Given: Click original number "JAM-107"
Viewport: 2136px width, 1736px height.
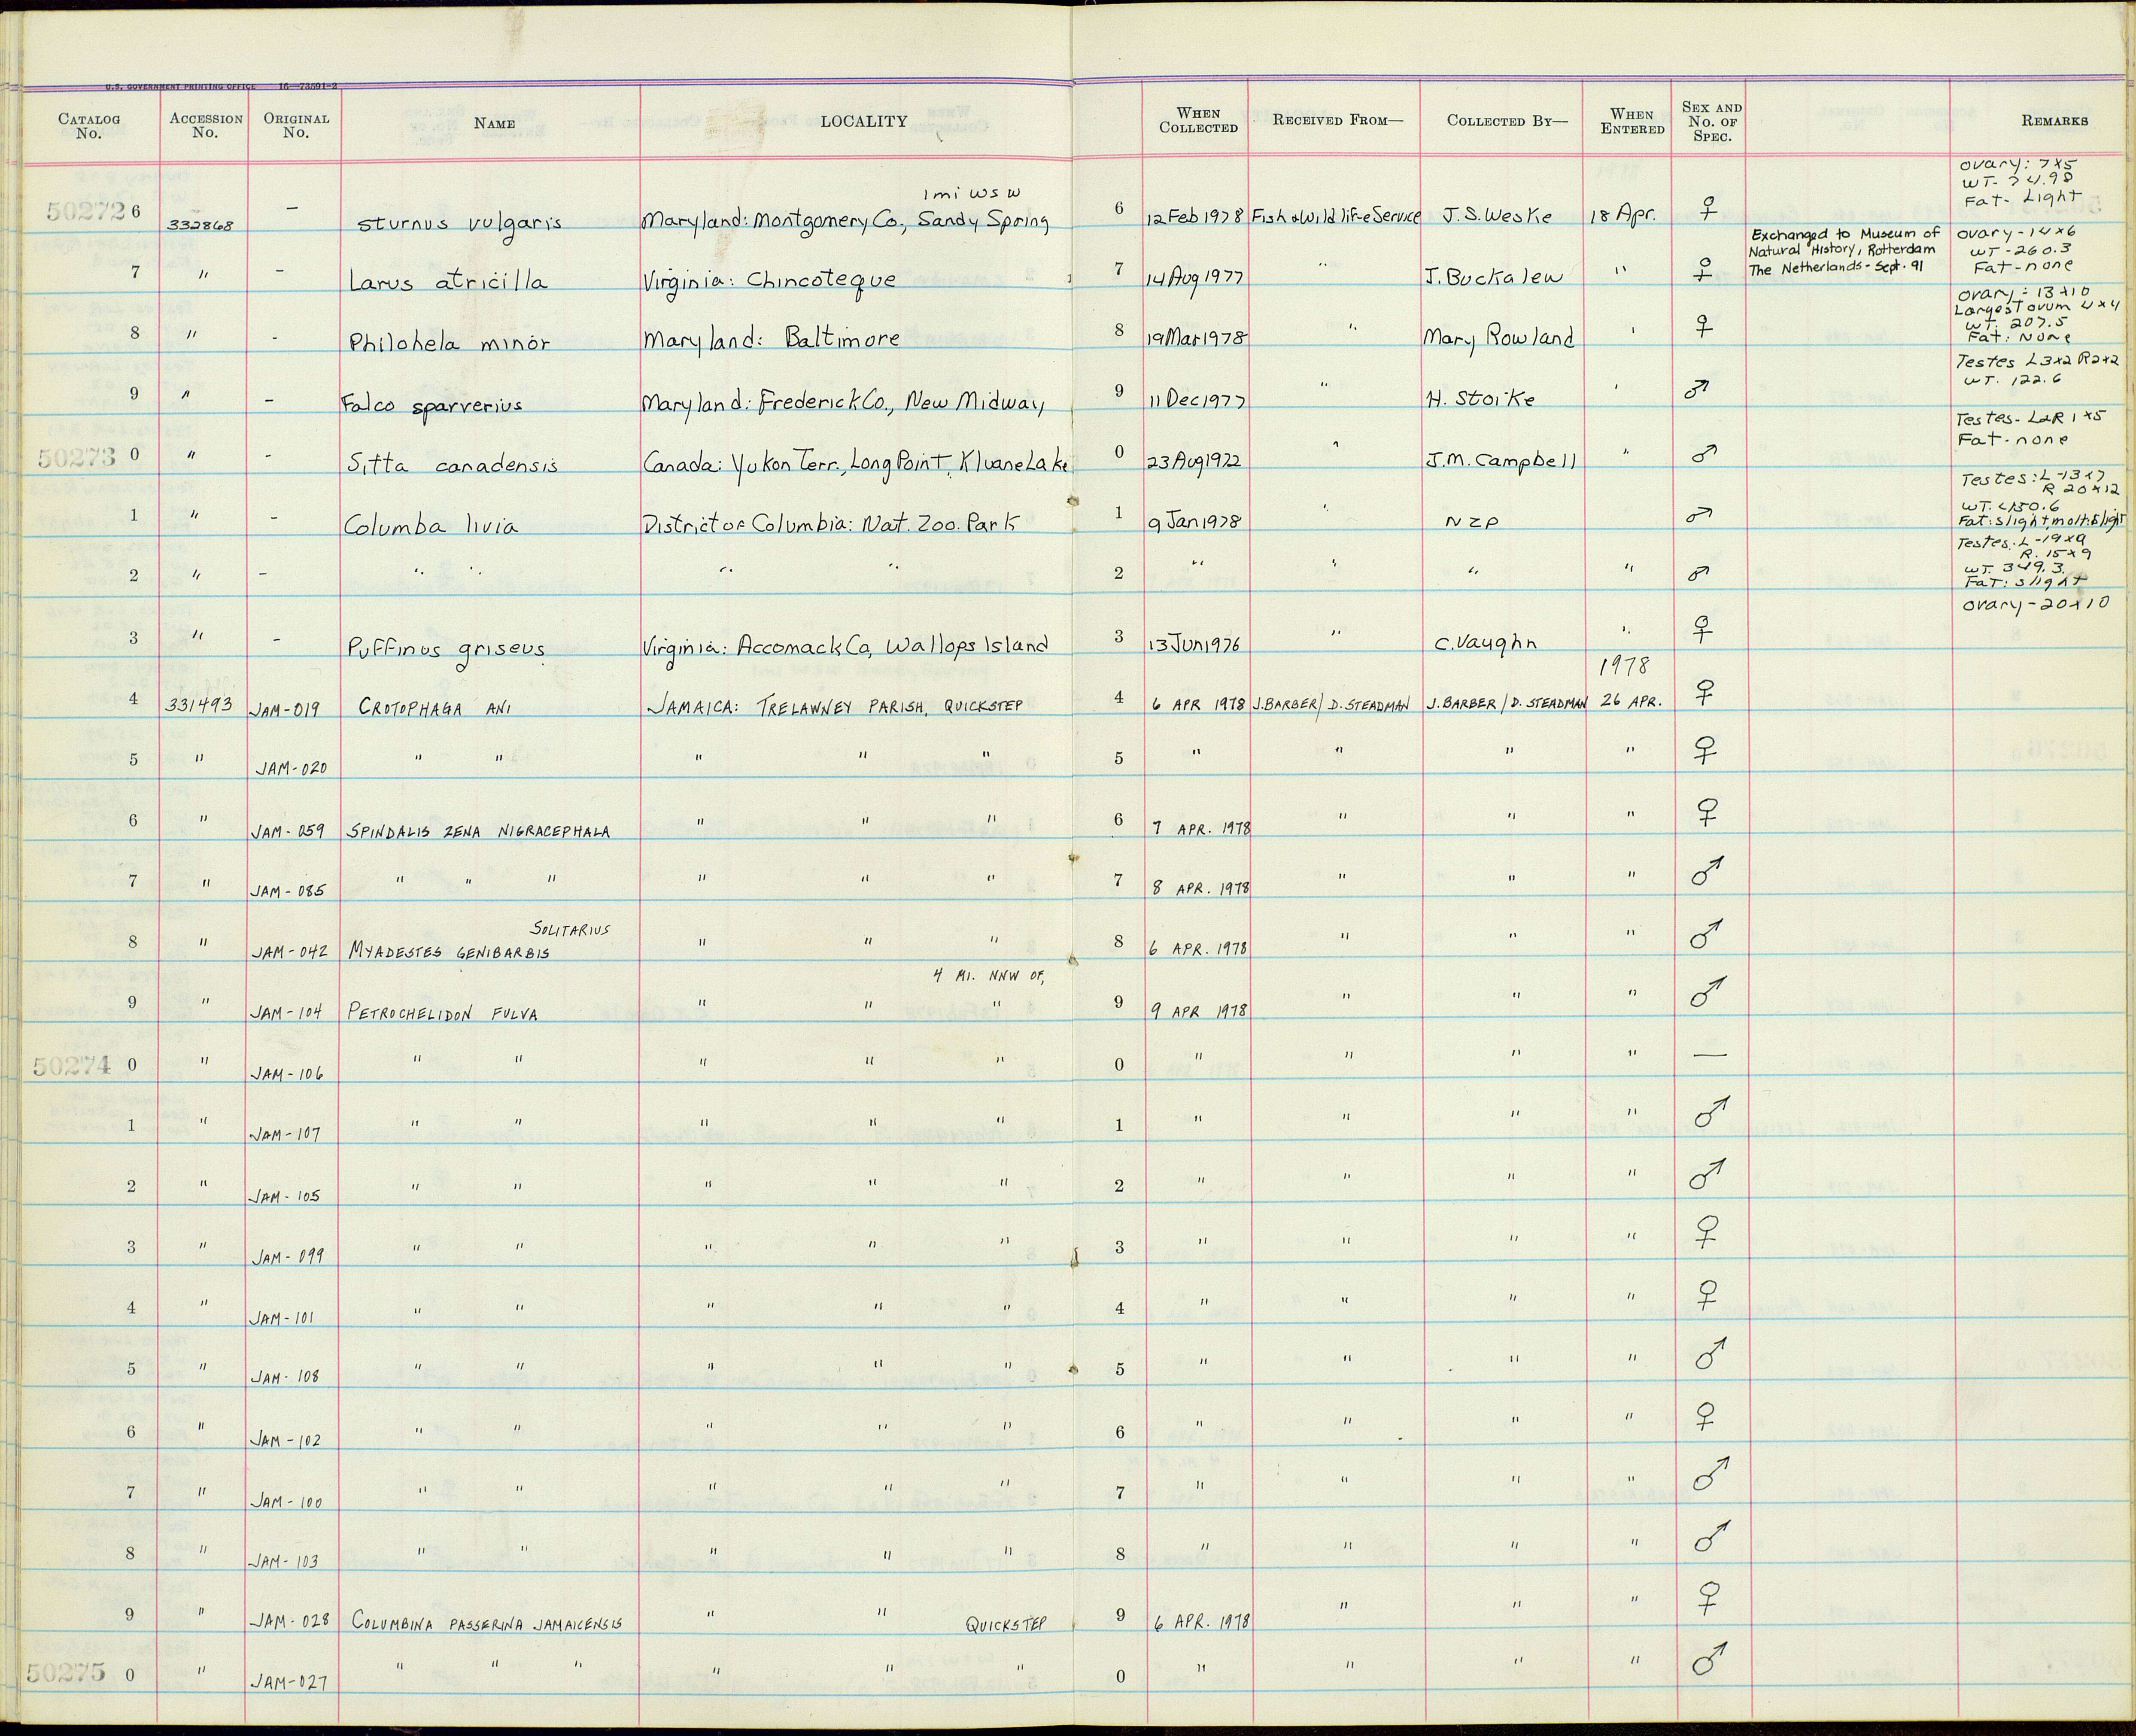Looking at the screenshot, I should pyautogui.click(x=286, y=1135).
